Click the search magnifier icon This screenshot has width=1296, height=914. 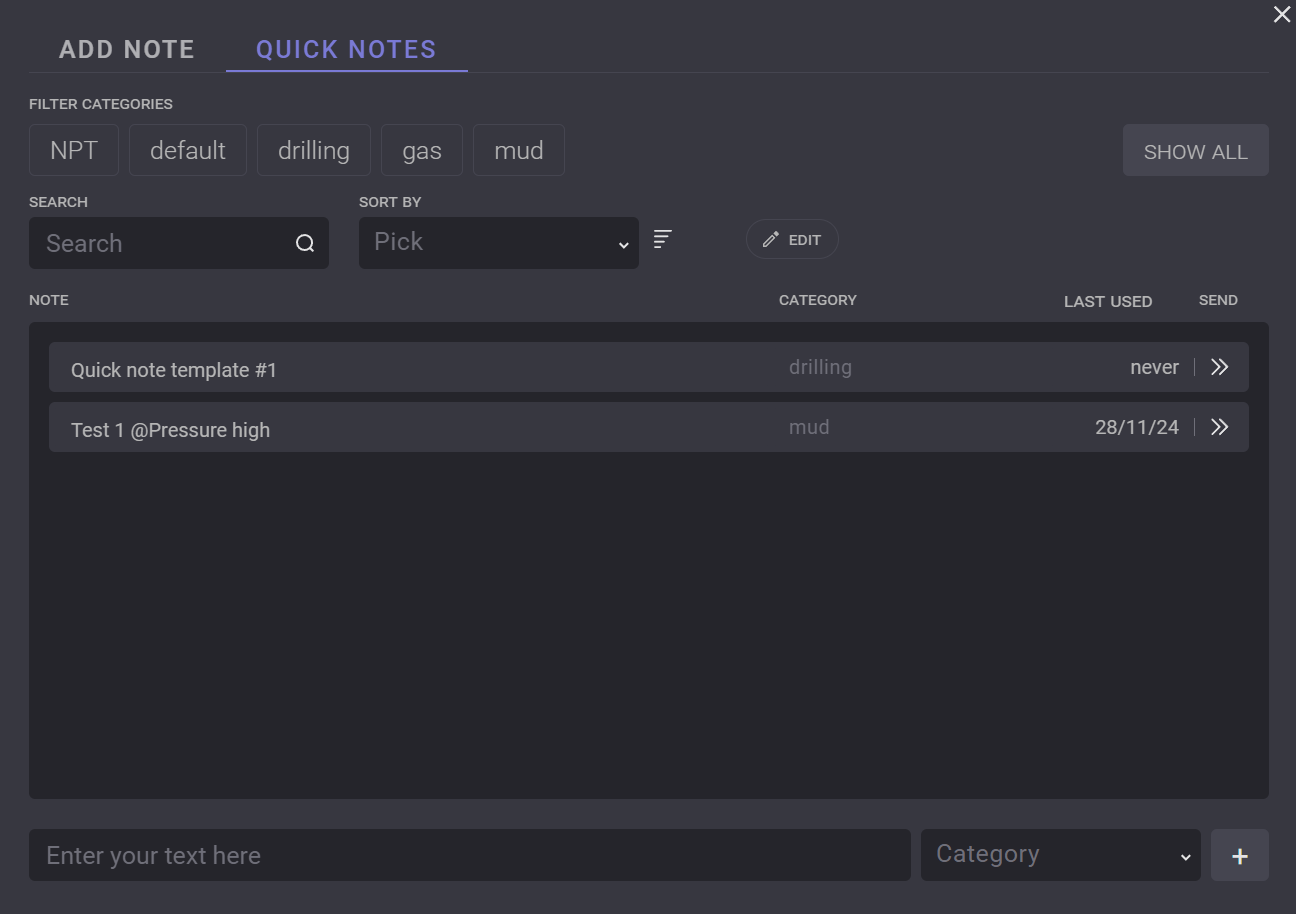coord(305,243)
